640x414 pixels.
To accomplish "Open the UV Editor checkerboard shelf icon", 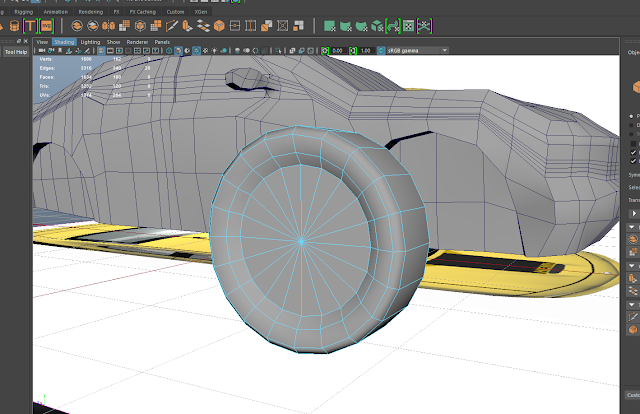I will [x=409, y=26].
